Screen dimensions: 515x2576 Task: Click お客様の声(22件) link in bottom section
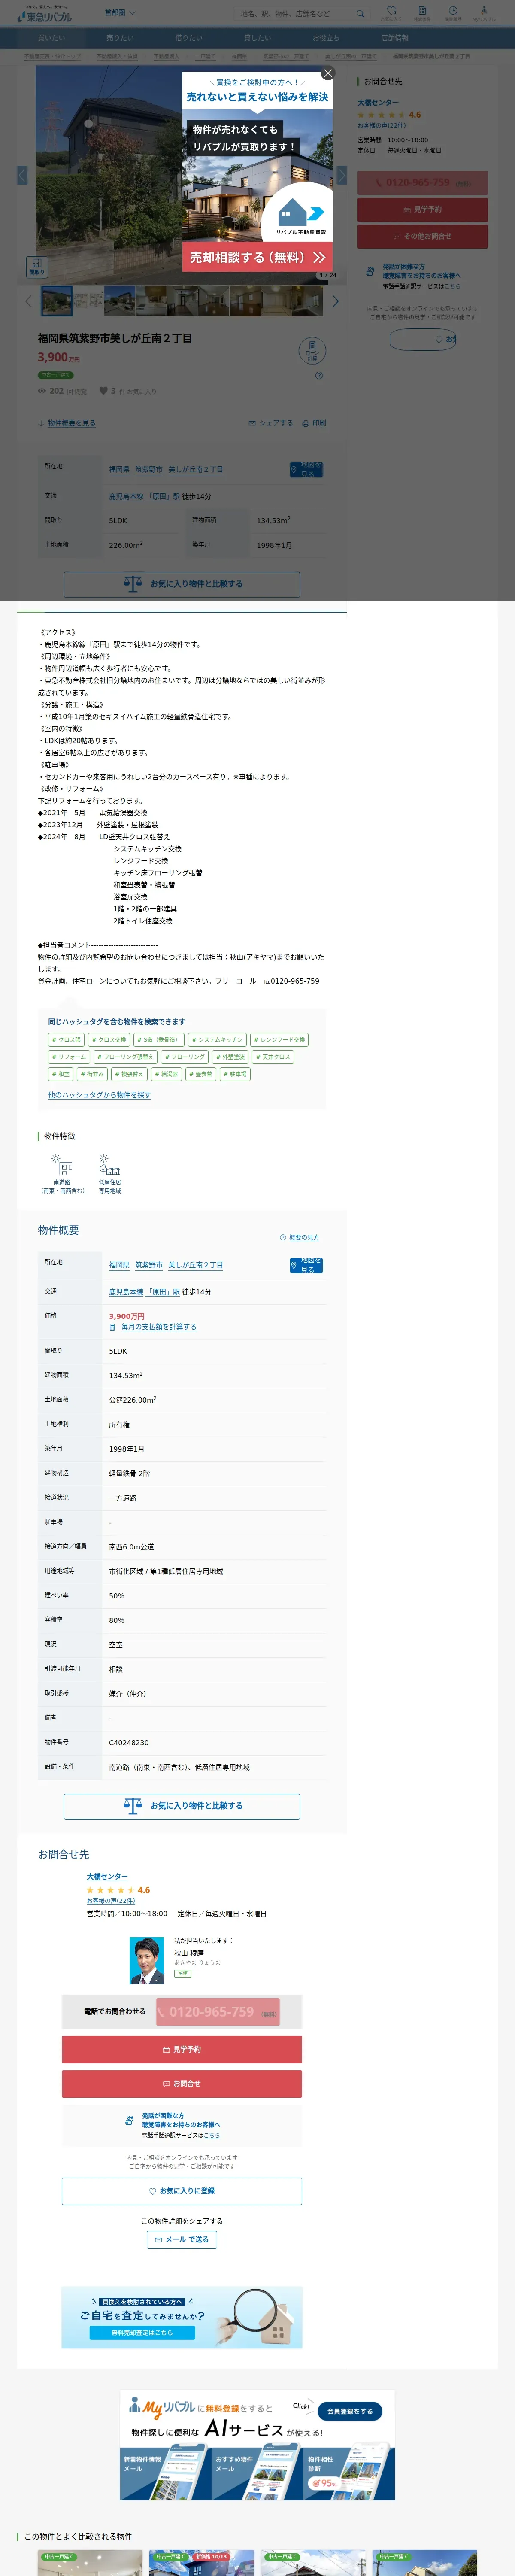click(x=111, y=1901)
